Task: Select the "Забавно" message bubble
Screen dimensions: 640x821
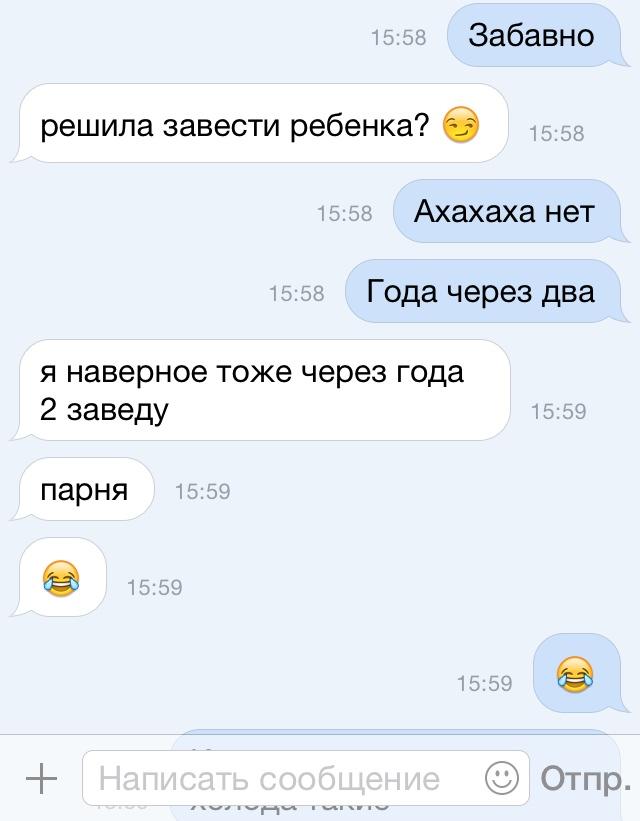Action: [x=536, y=36]
